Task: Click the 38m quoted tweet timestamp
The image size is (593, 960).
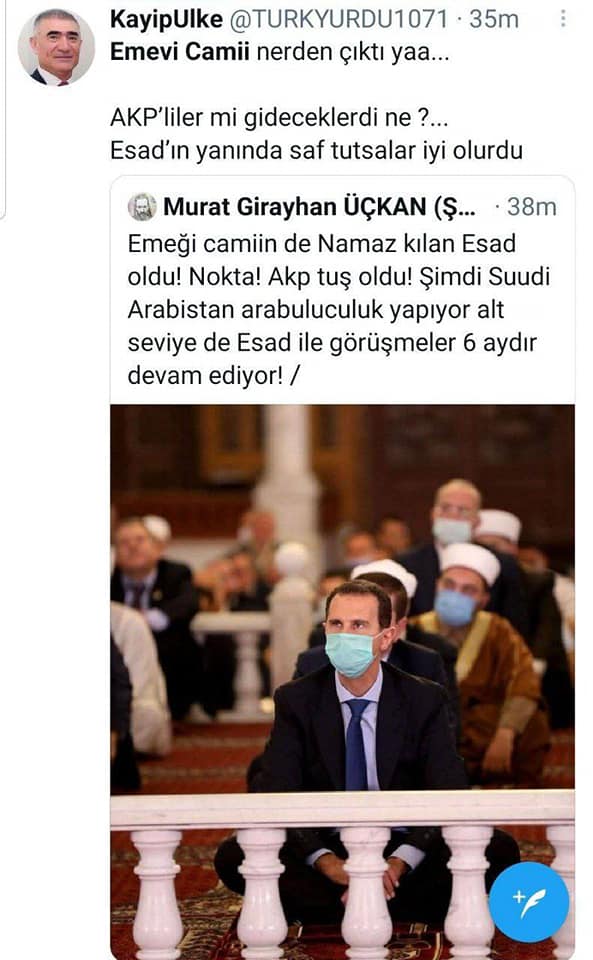Action: click(532, 207)
